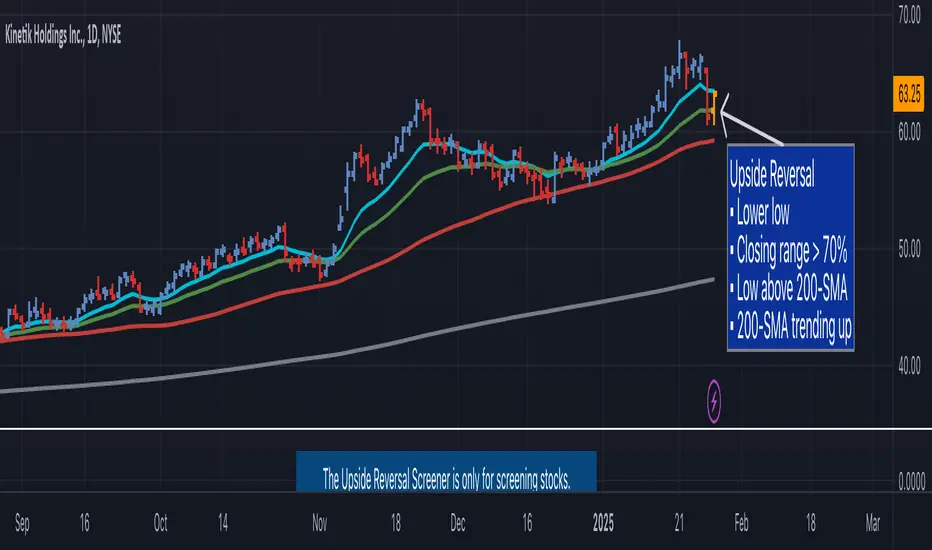Select the Kinetik Holdings Inc. chart title
This screenshot has height=550, width=932.
[x=63, y=36]
